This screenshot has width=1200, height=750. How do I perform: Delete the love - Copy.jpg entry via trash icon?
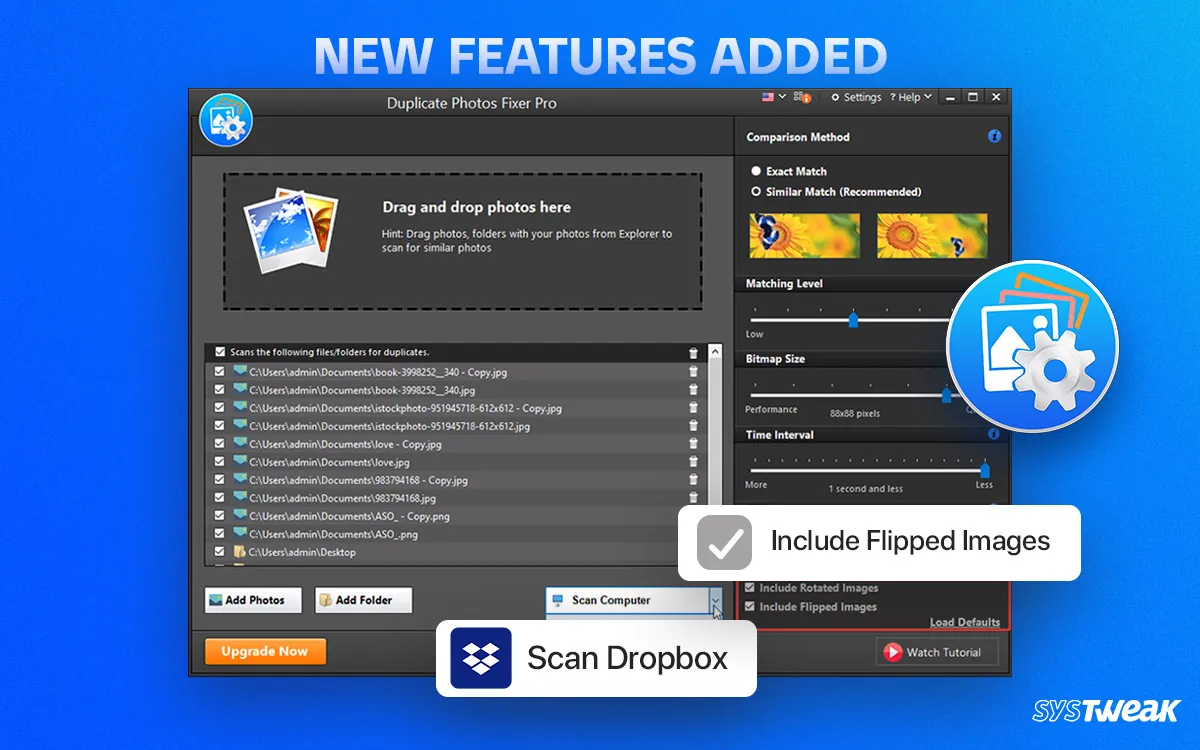(694, 444)
